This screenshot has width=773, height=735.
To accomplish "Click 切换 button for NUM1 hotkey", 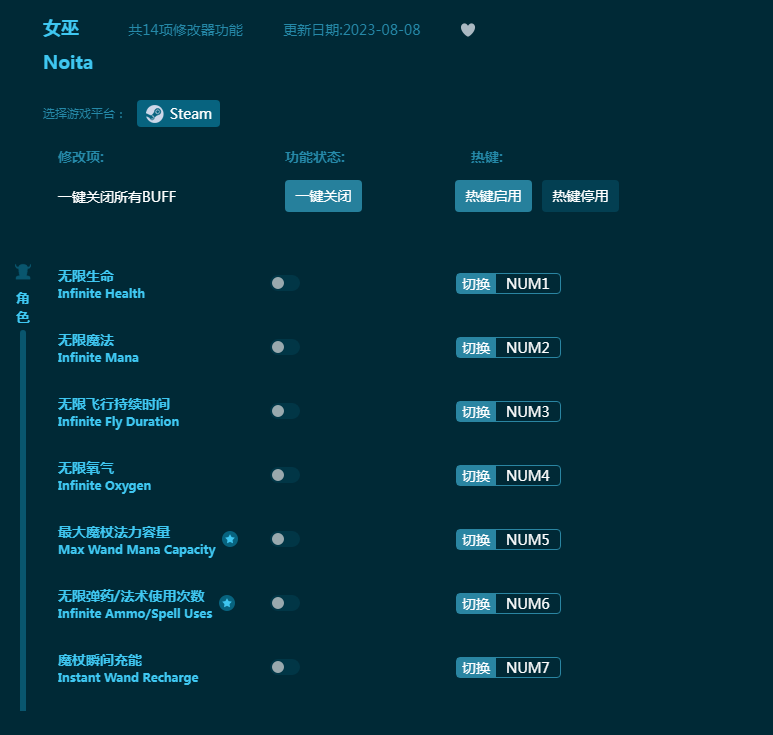I will click(x=476, y=284).
